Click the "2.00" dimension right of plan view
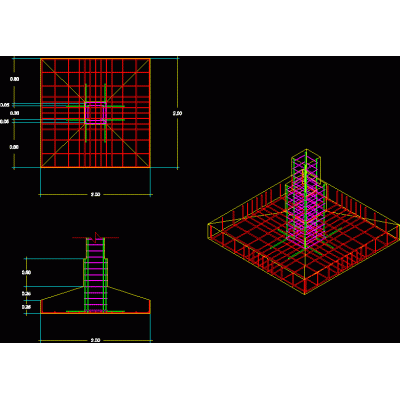The height and width of the screenshot is (400, 400). pyautogui.click(x=177, y=113)
